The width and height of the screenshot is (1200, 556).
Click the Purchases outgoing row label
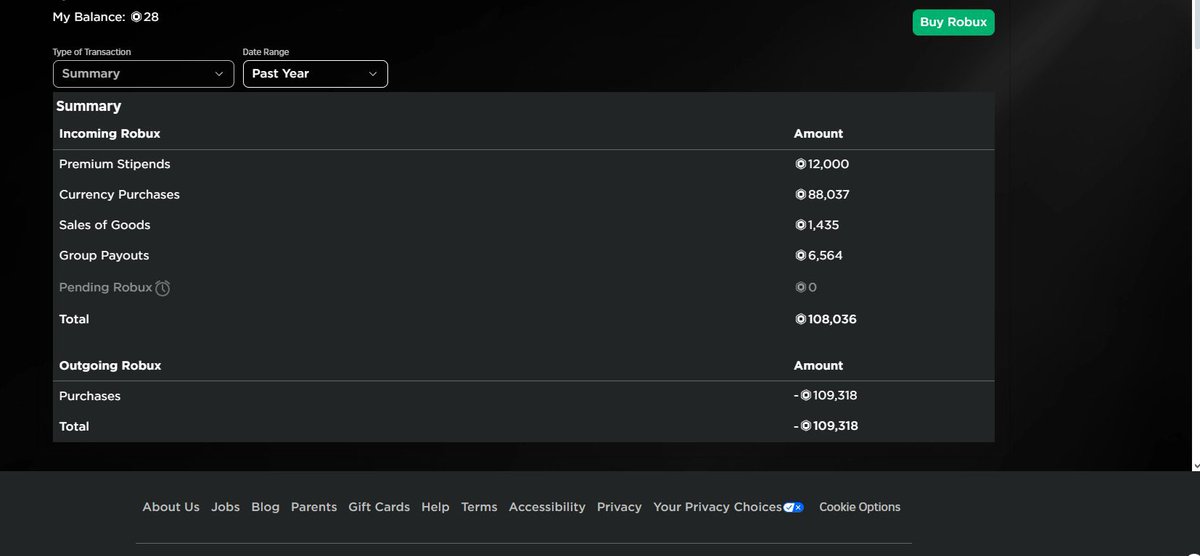point(90,396)
